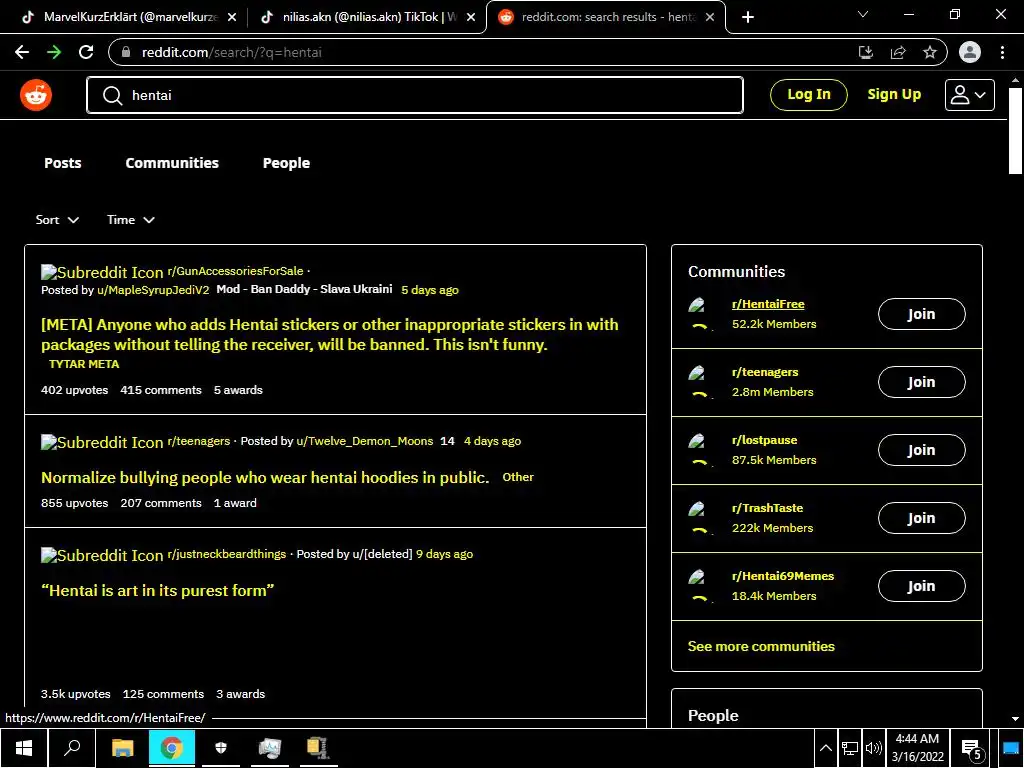Expand the Sort dropdown
Screen dimensions: 1024x768
click(57, 220)
